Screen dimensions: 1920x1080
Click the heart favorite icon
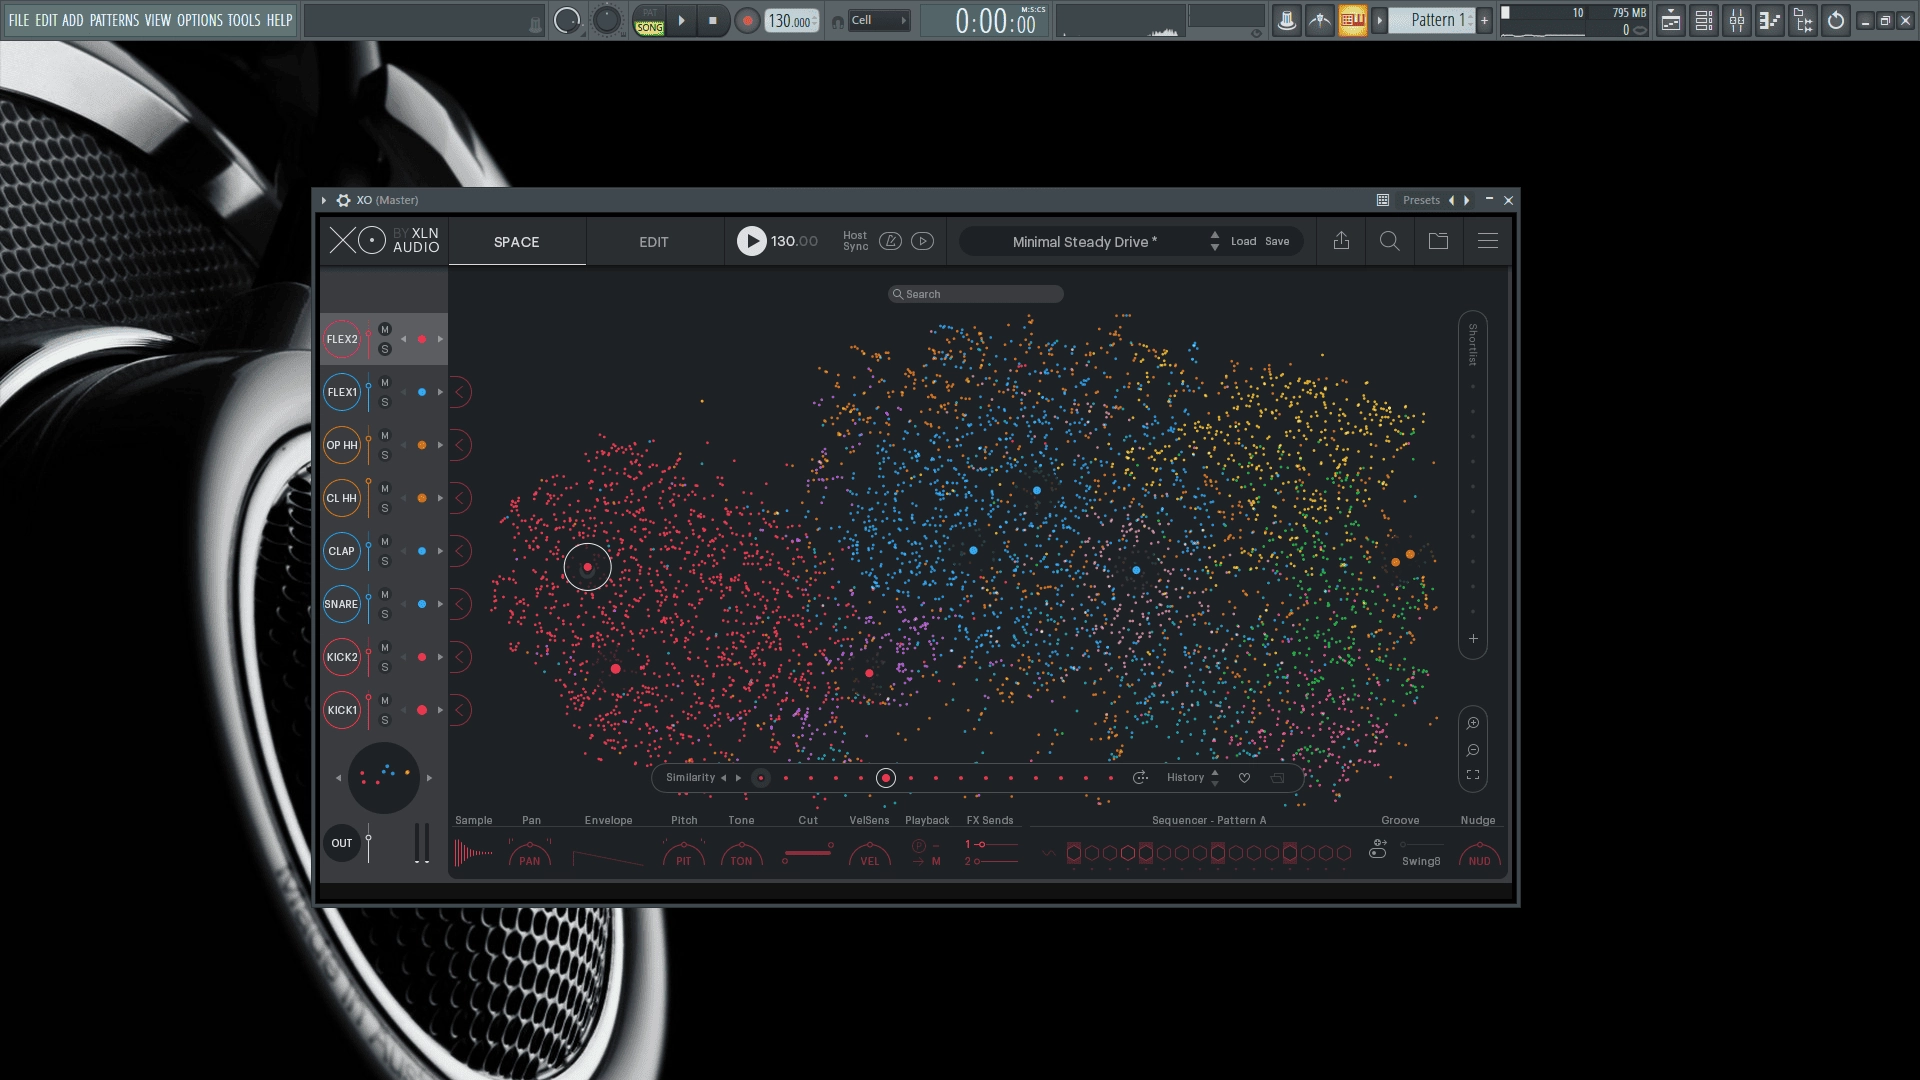[x=1244, y=778]
